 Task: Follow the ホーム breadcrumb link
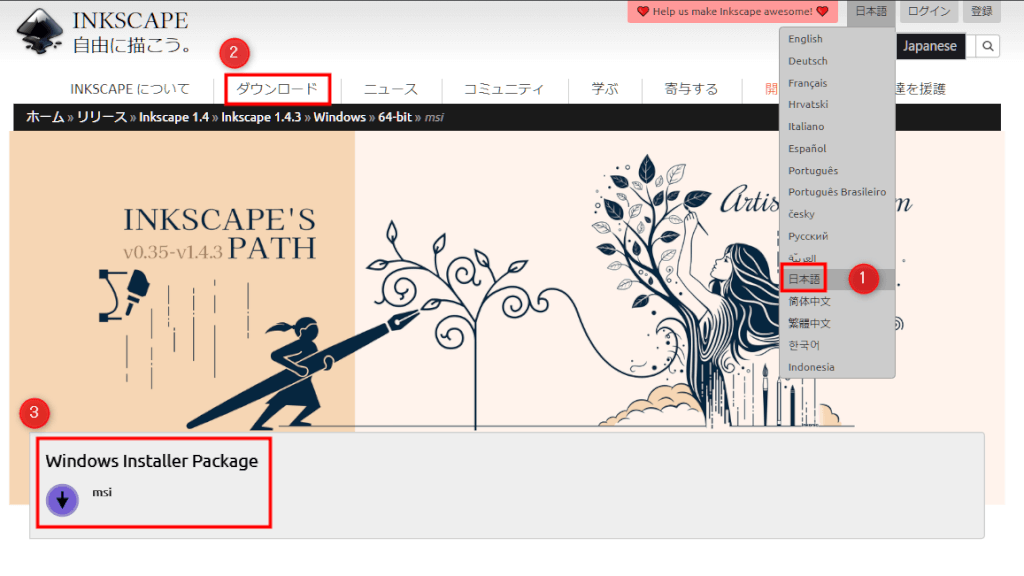45,117
